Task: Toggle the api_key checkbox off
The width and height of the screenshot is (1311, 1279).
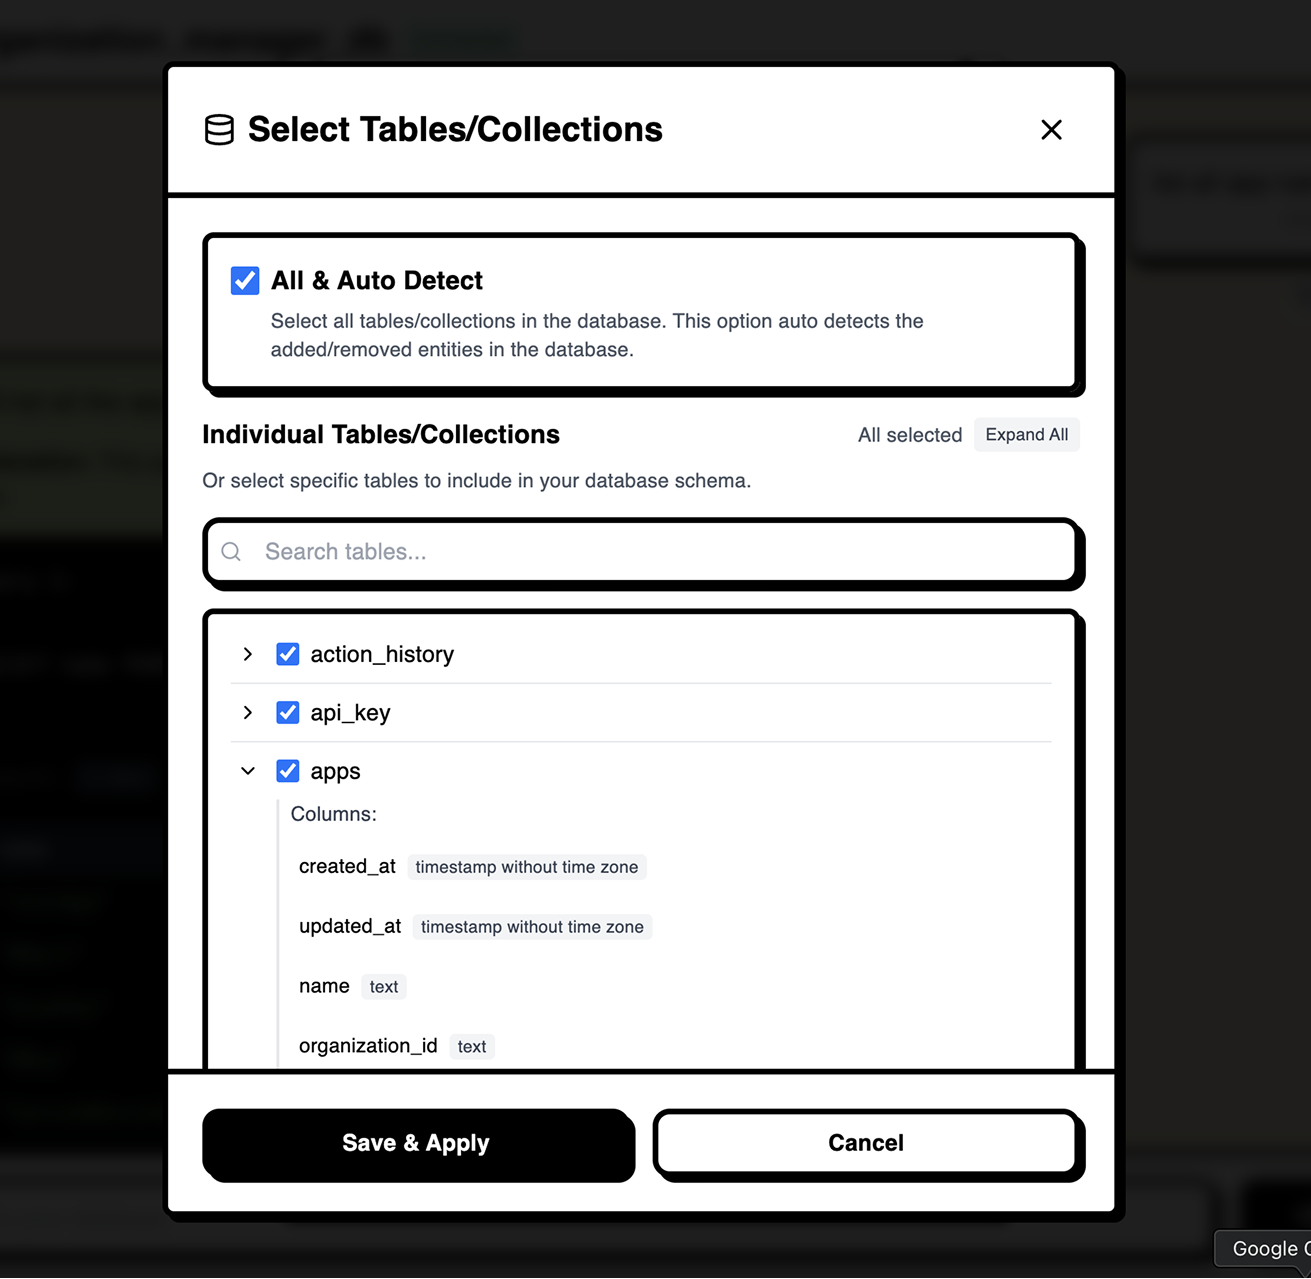Action: [x=287, y=712]
